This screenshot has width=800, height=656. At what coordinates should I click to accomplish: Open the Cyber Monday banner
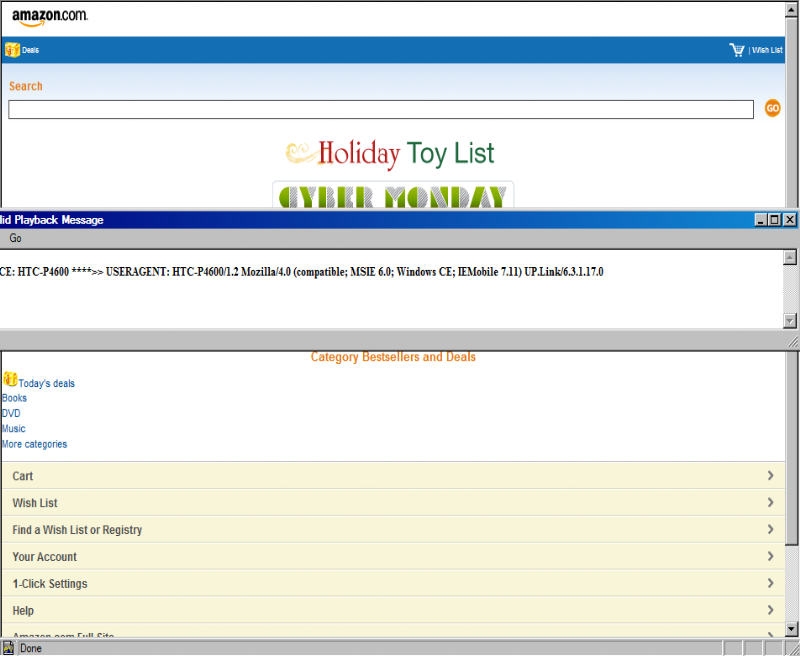pyautogui.click(x=393, y=195)
